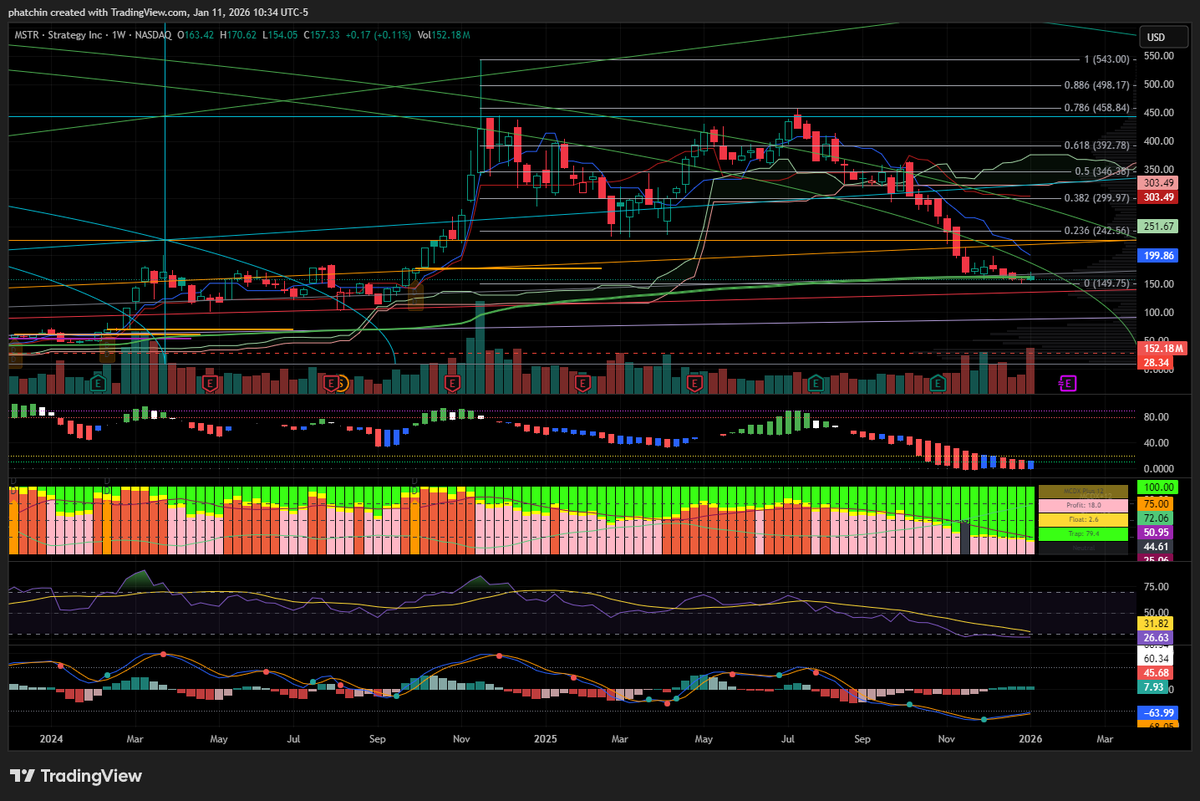
Task: Select the Fib level 0 (149.75) label
Action: (1106, 284)
